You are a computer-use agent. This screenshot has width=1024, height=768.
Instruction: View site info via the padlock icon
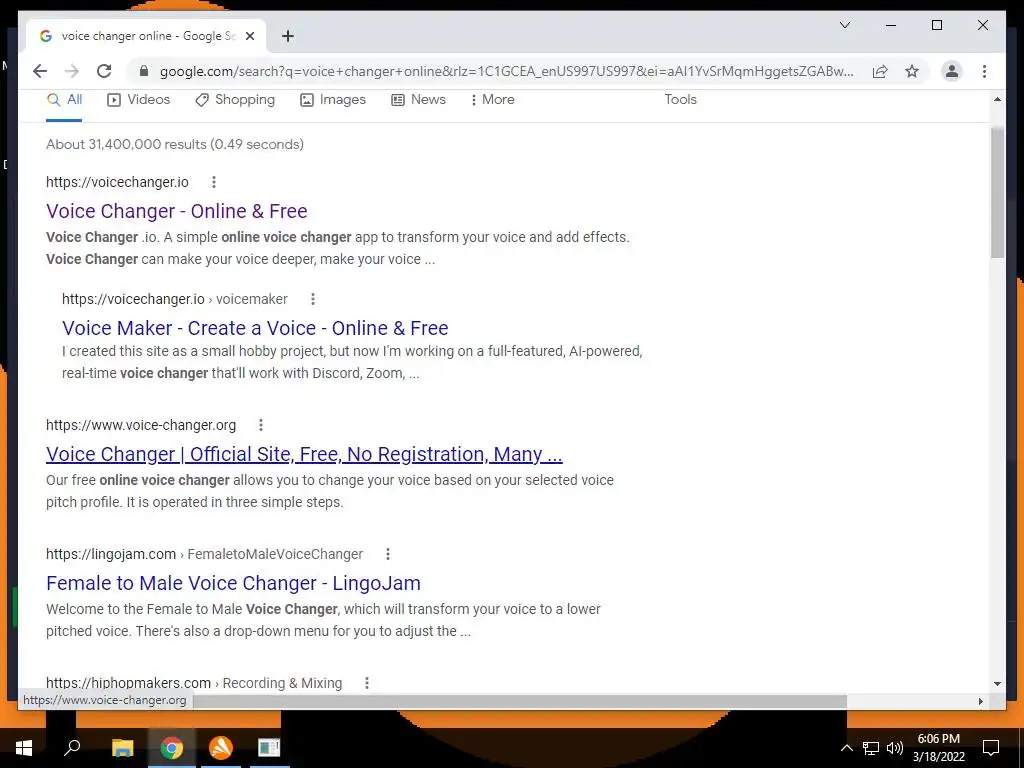[x=144, y=71]
